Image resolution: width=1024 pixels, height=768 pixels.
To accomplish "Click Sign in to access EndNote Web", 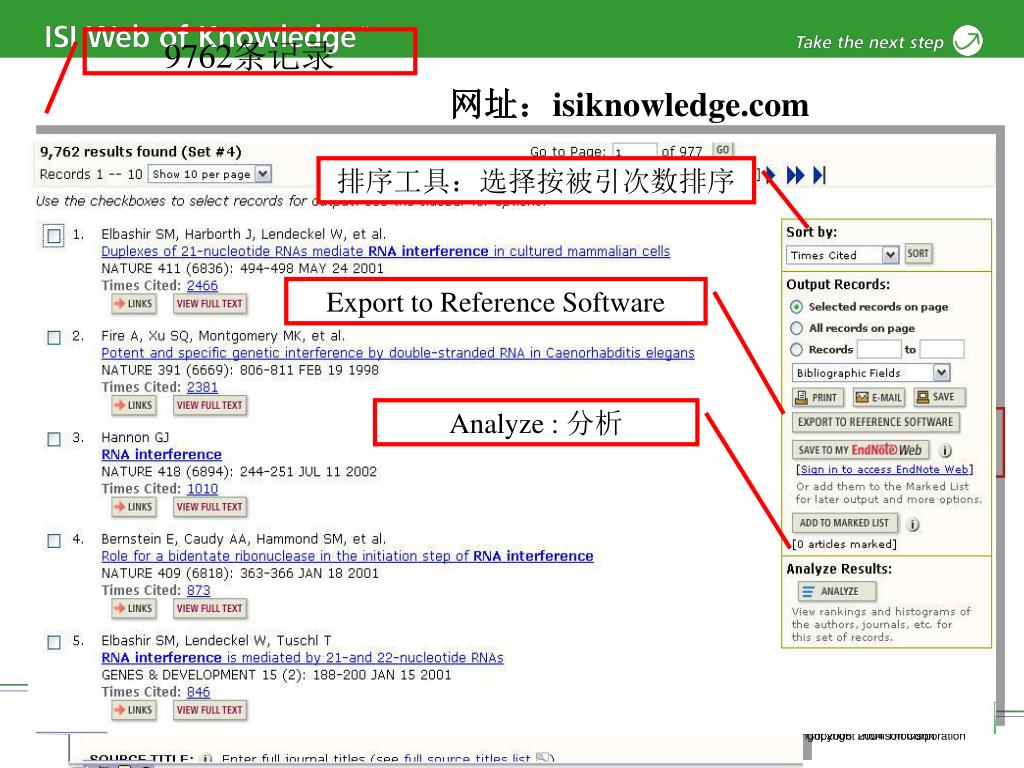I will pos(884,470).
